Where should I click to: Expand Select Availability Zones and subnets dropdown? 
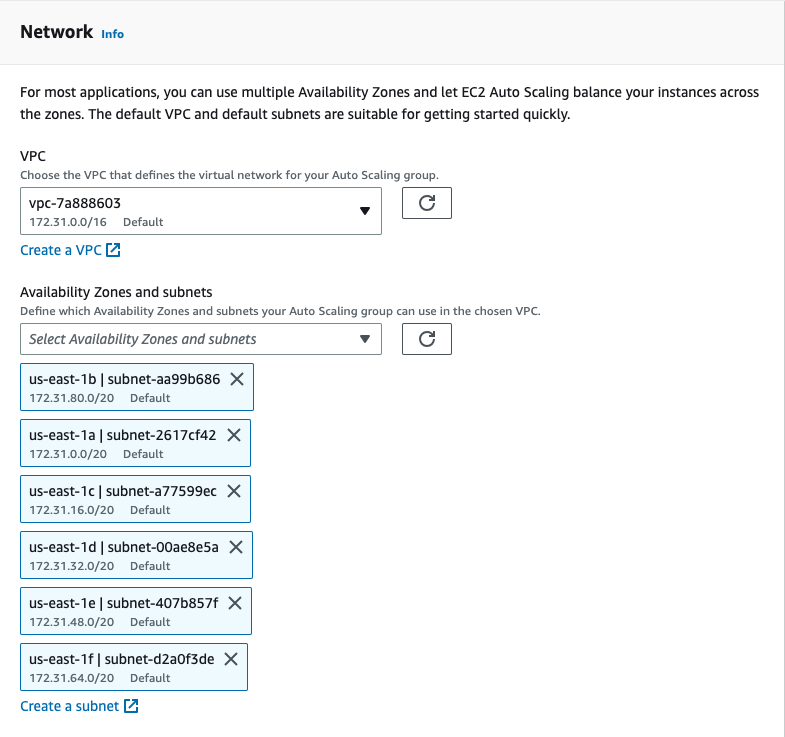tap(201, 339)
